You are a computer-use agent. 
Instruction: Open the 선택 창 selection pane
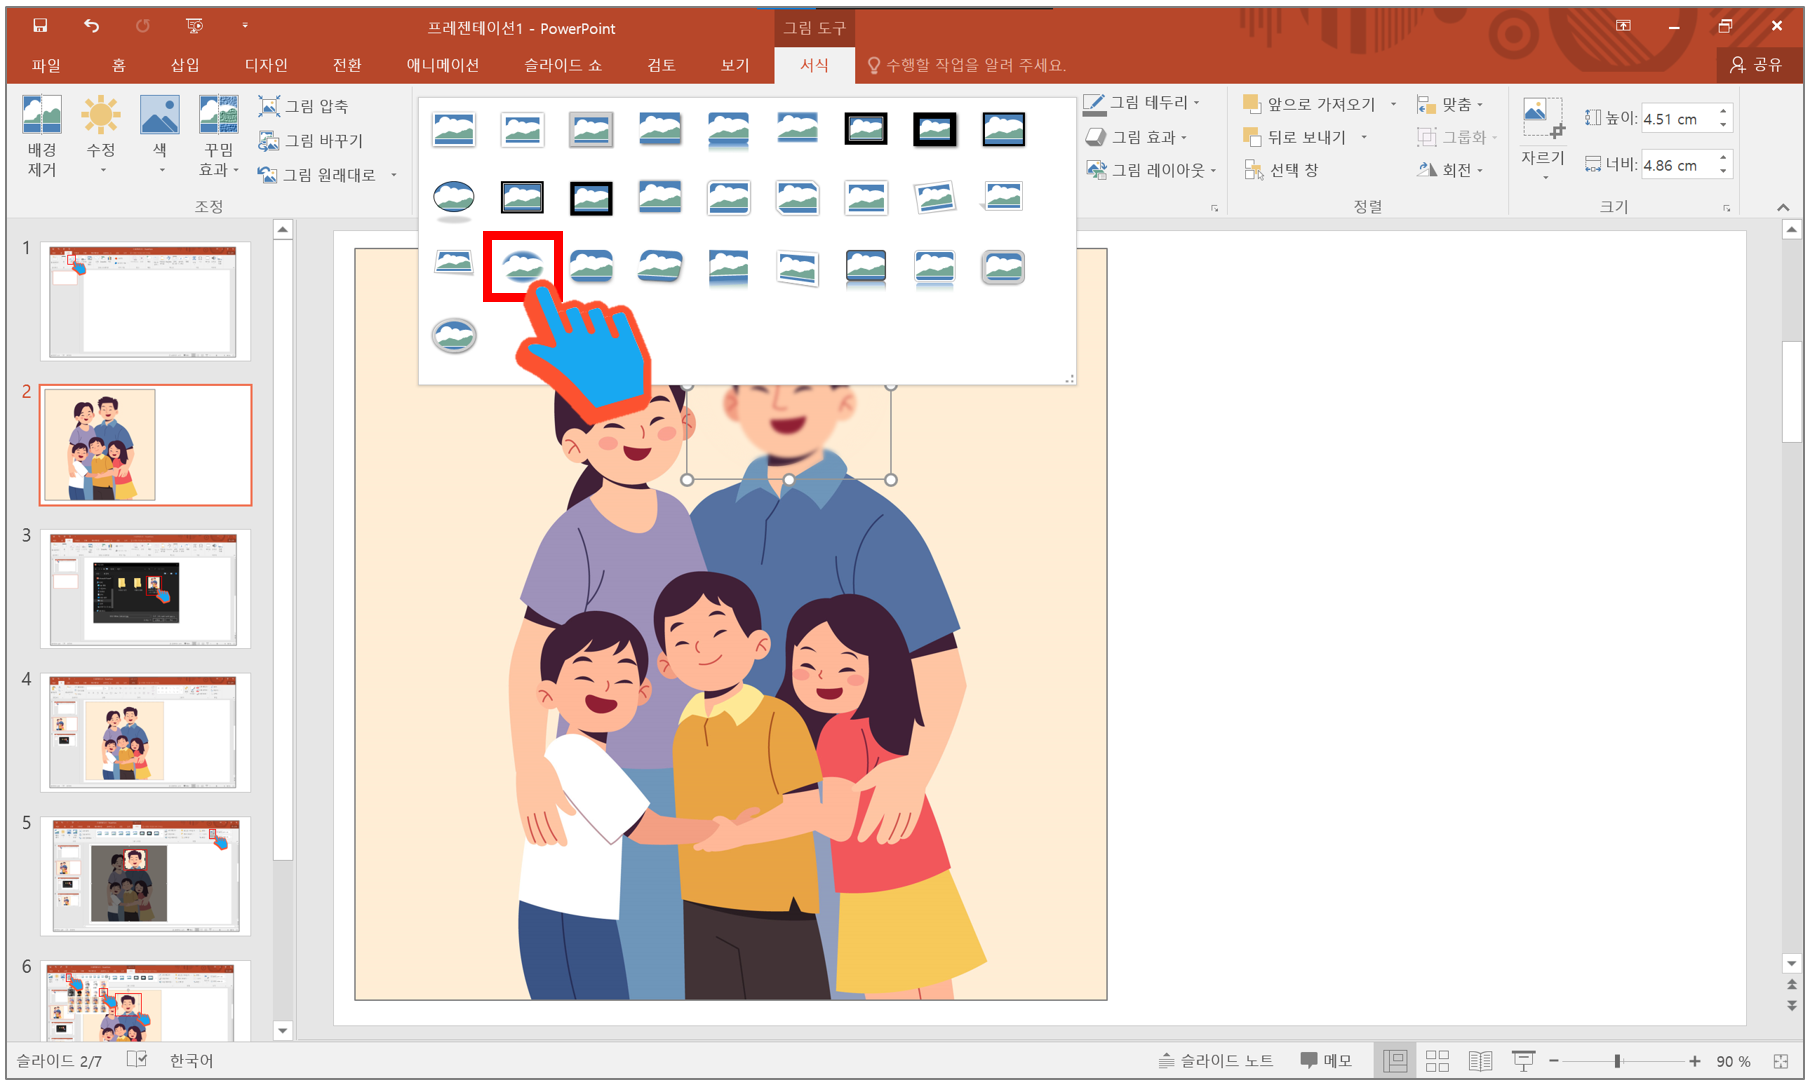(1281, 170)
